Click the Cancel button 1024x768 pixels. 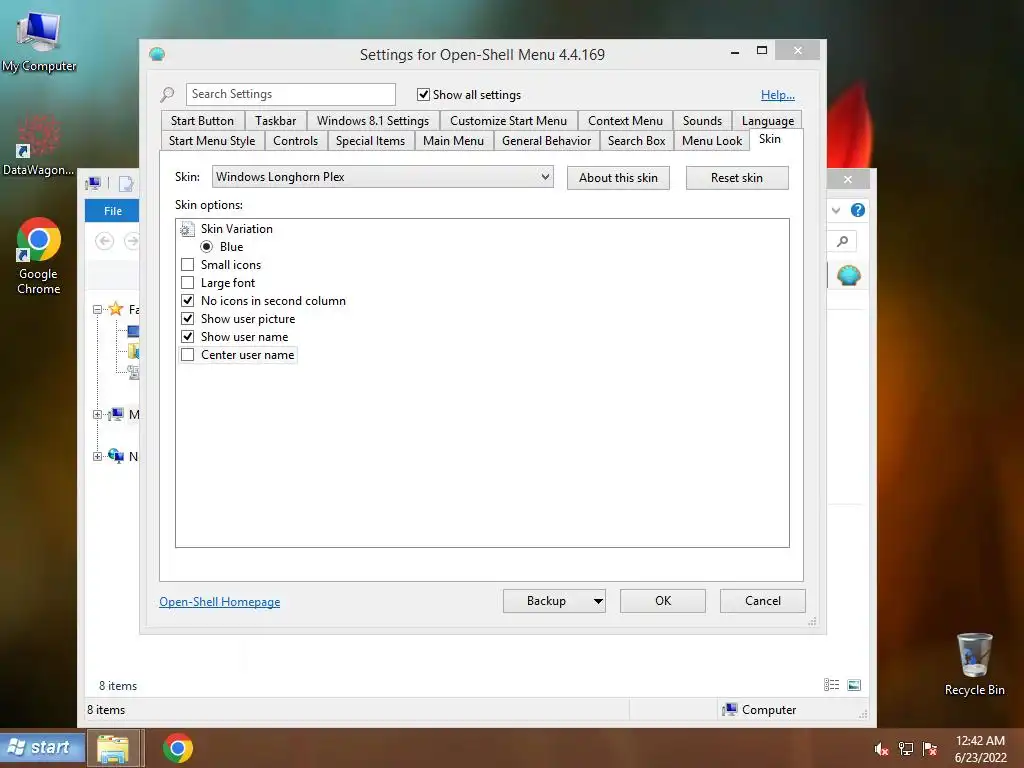point(763,601)
